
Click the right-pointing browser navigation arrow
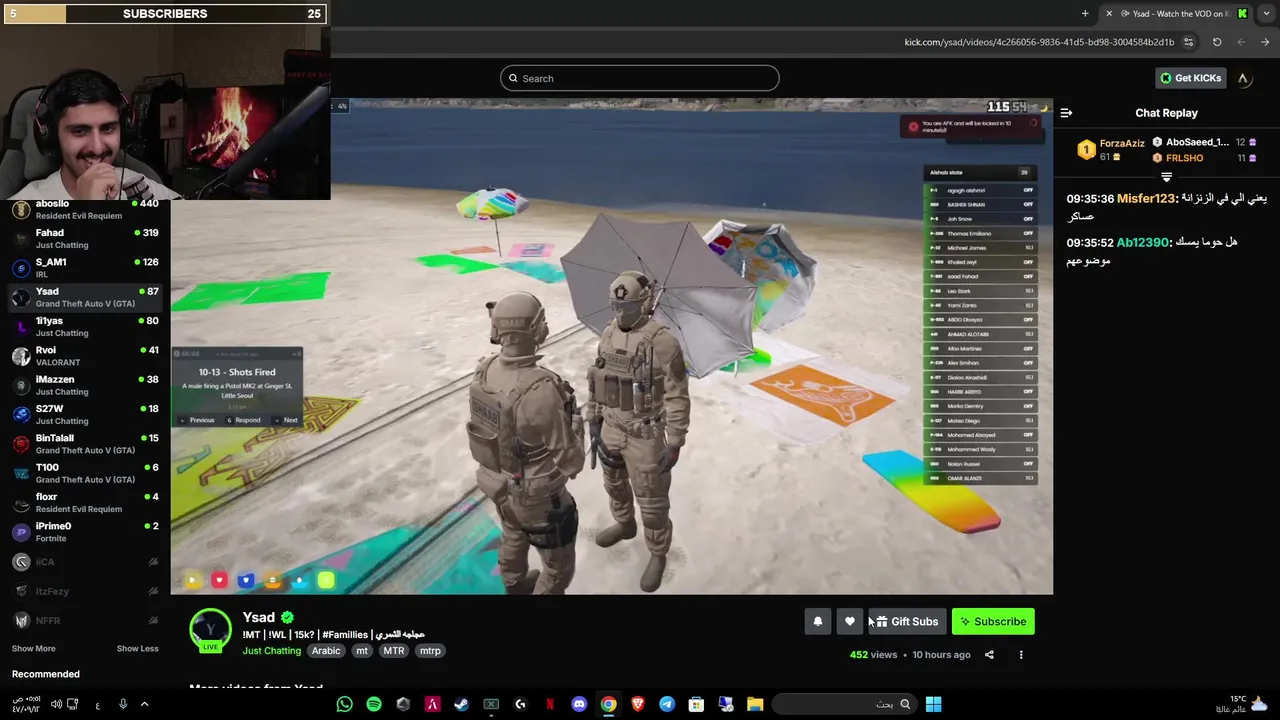tap(1265, 42)
